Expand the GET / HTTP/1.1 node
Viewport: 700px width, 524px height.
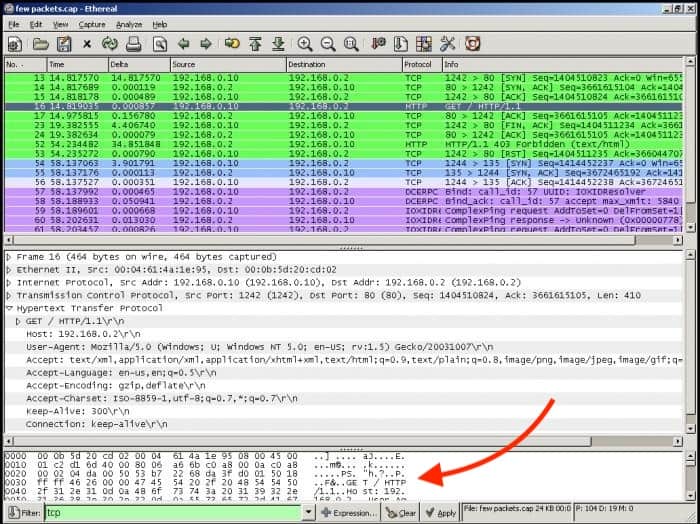point(18,321)
